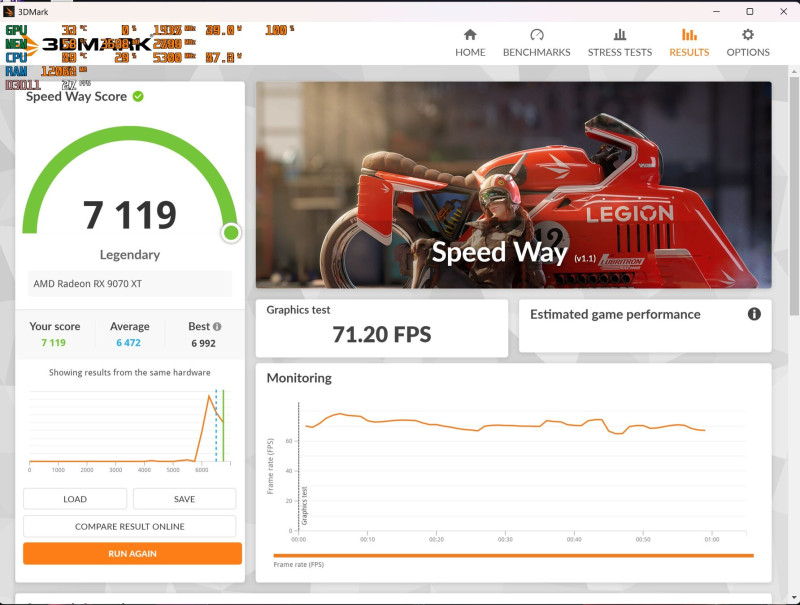The height and width of the screenshot is (605, 800).
Task: Select the Results tab
Action: [689, 43]
